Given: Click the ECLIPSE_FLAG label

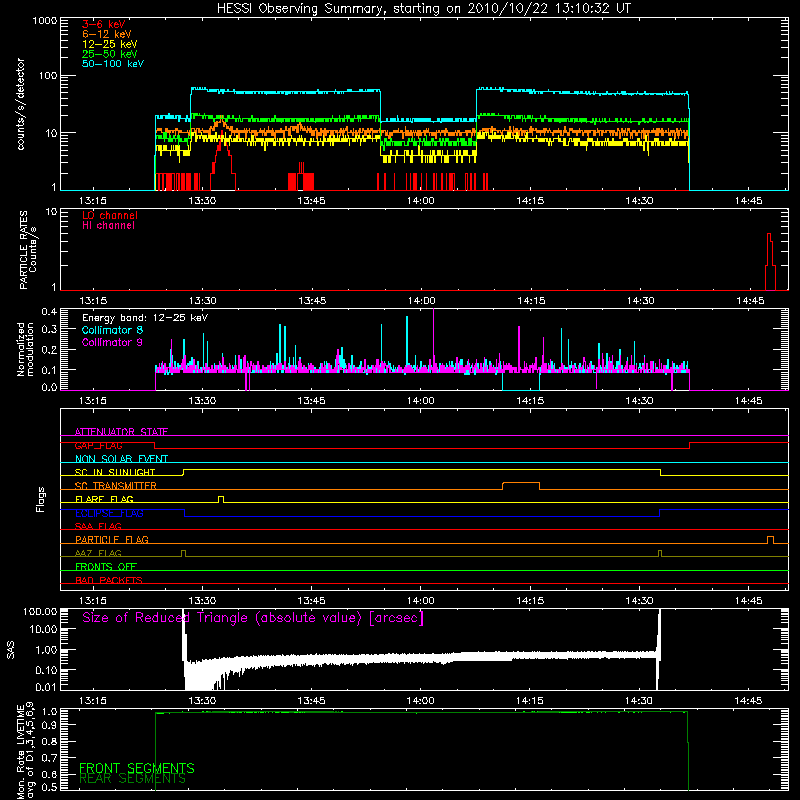Looking at the screenshot, I should pyautogui.click(x=109, y=513).
